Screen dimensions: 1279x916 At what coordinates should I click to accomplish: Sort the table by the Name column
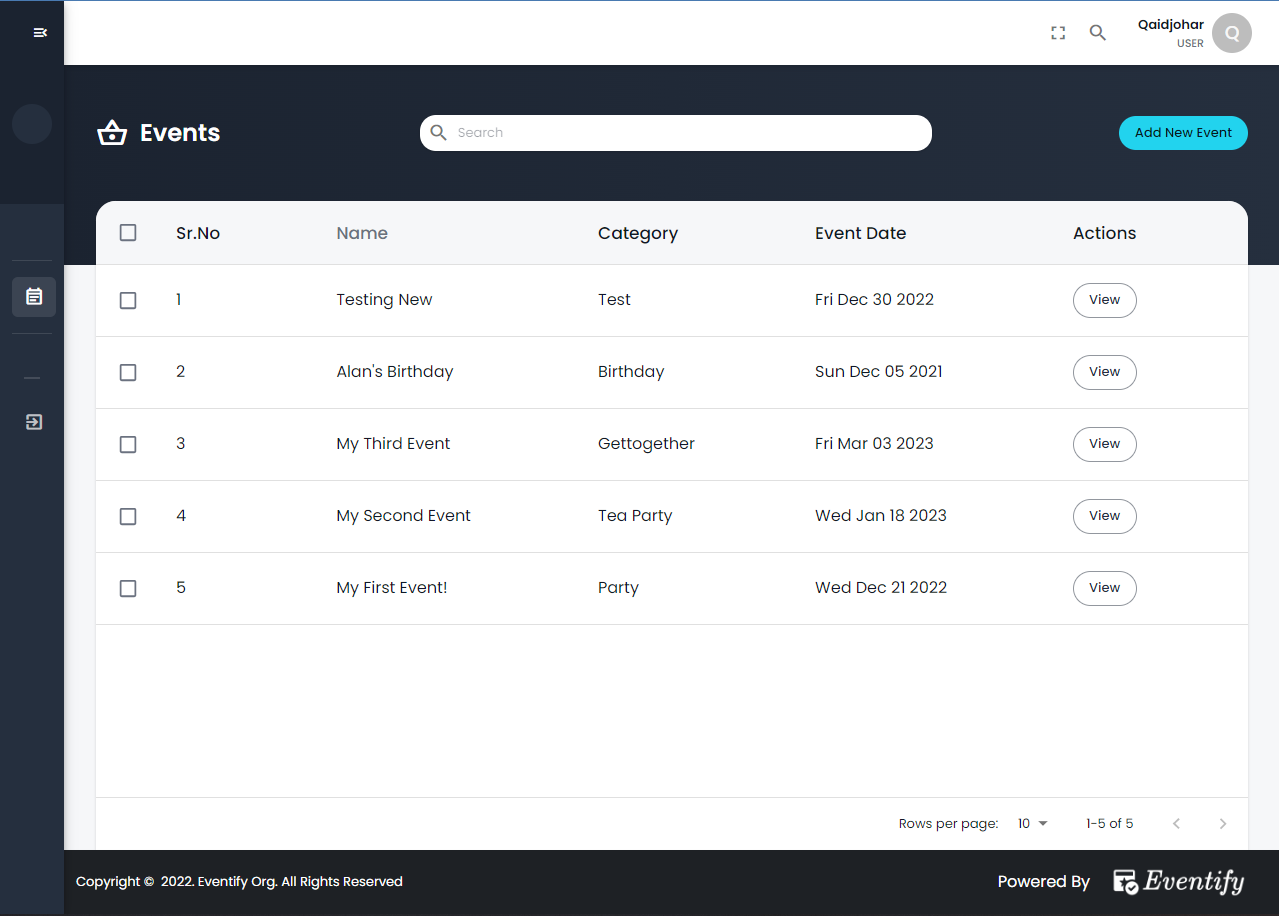(x=362, y=232)
